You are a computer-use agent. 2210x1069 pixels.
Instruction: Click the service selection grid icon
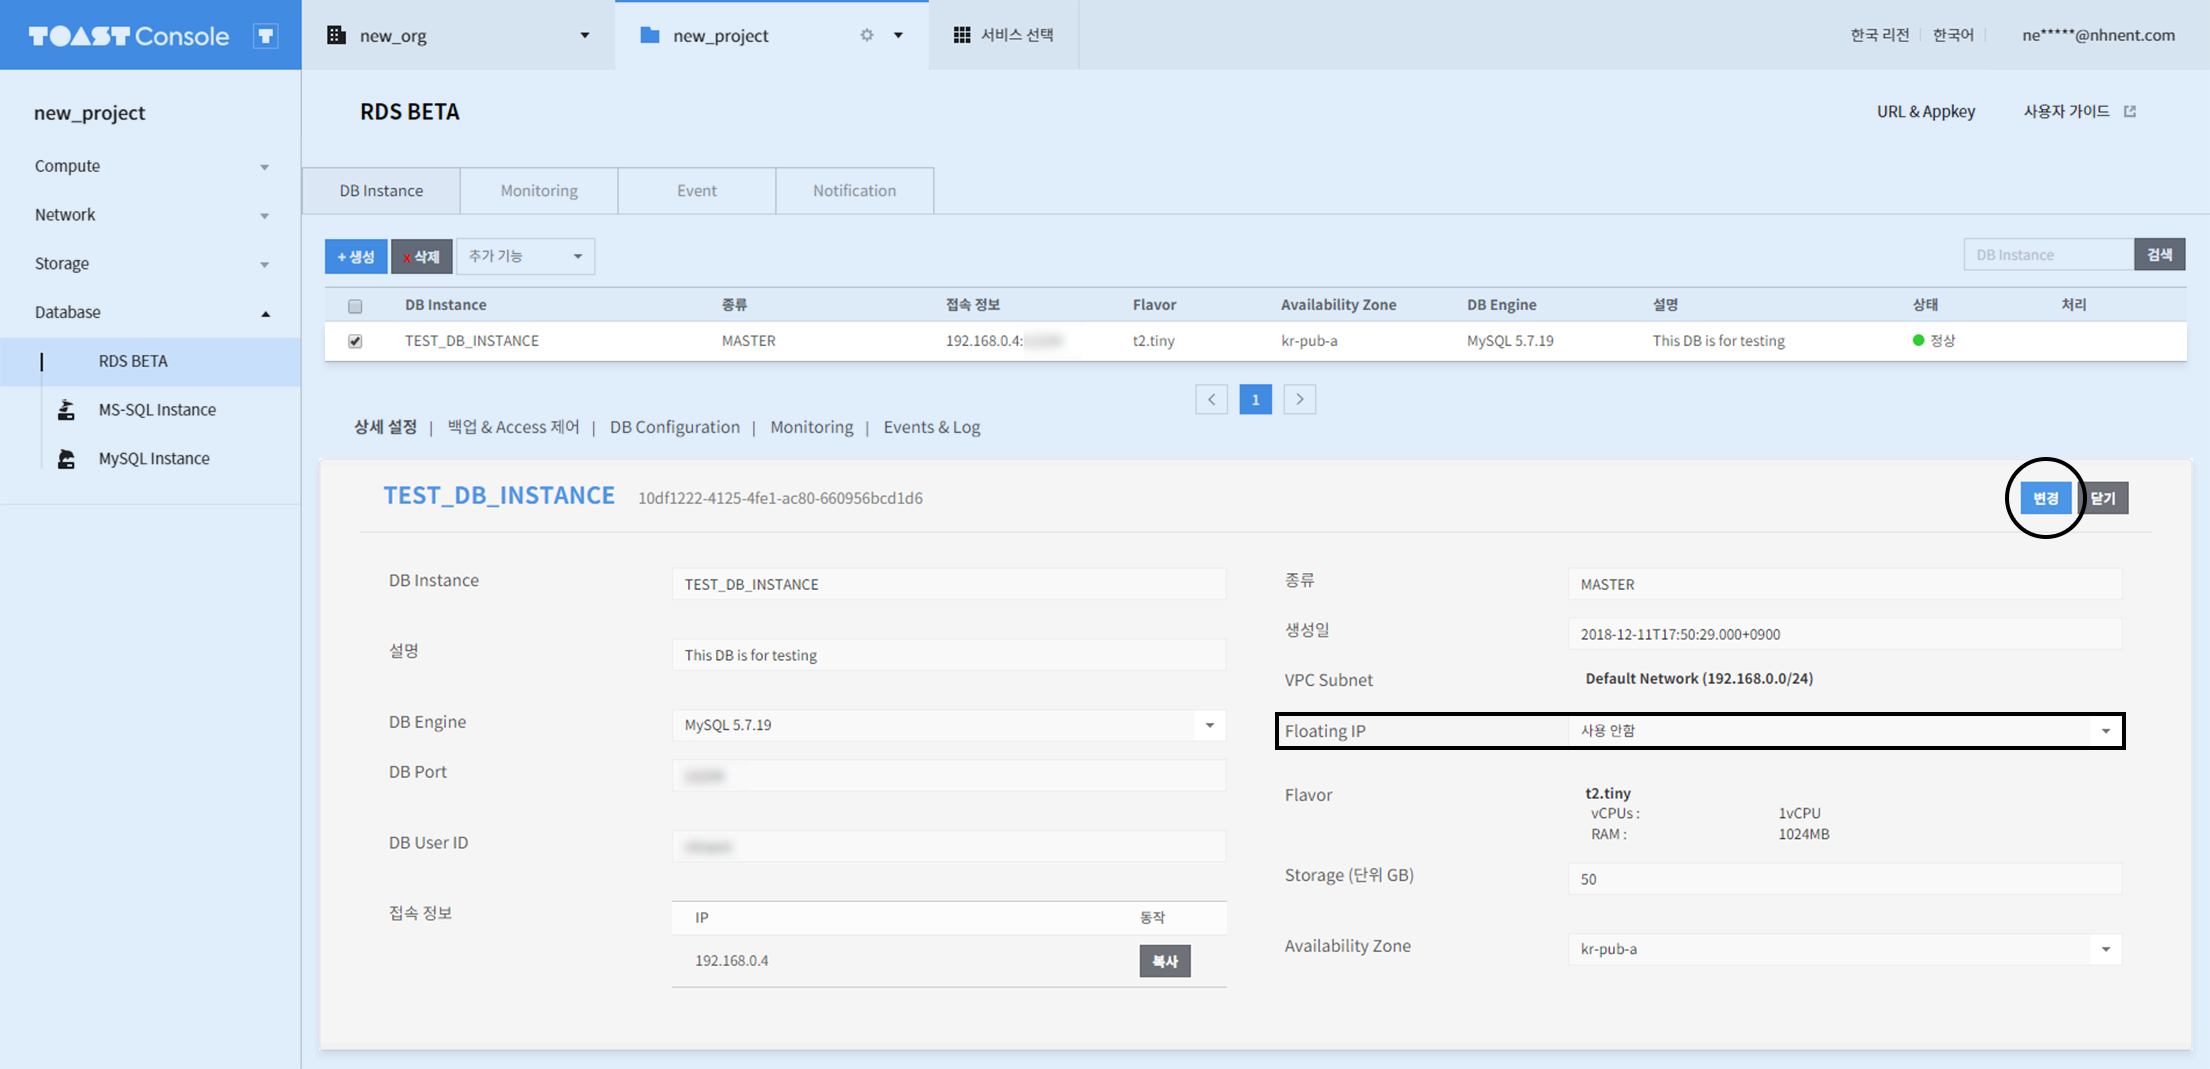(x=962, y=35)
